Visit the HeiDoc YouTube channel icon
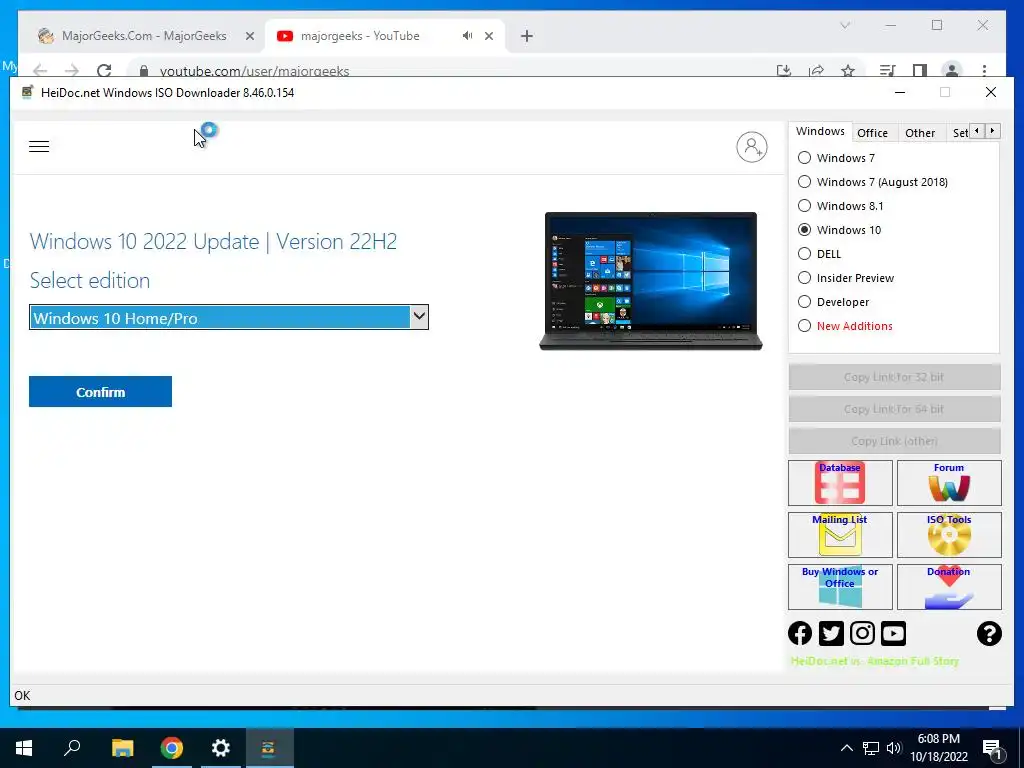This screenshot has height=768, width=1024. coord(893,633)
